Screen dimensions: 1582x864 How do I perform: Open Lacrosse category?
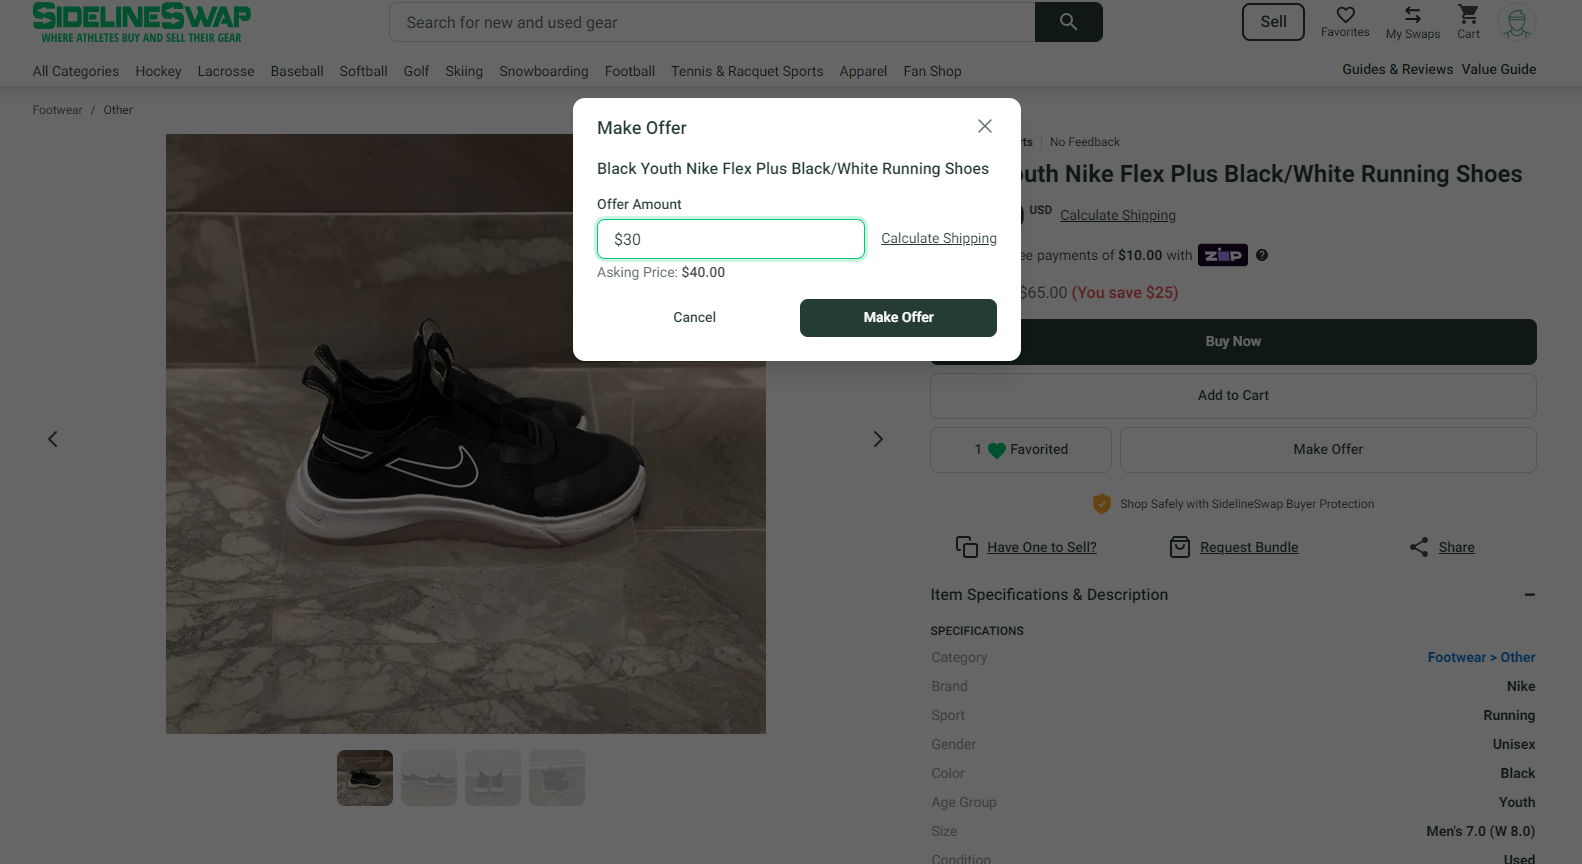[x=226, y=71]
